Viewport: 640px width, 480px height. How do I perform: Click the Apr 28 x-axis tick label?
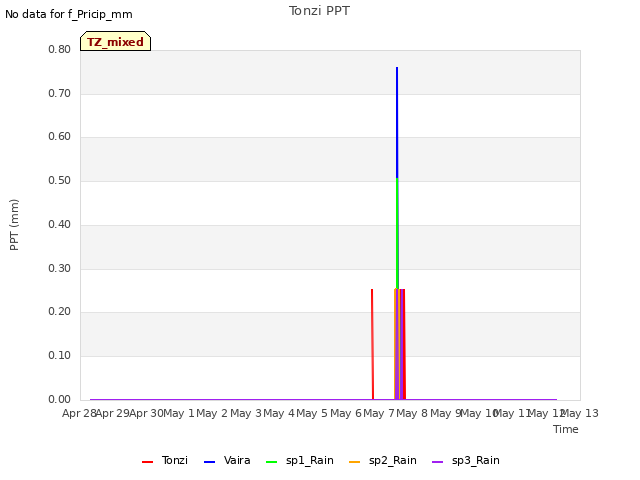[79, 413]
